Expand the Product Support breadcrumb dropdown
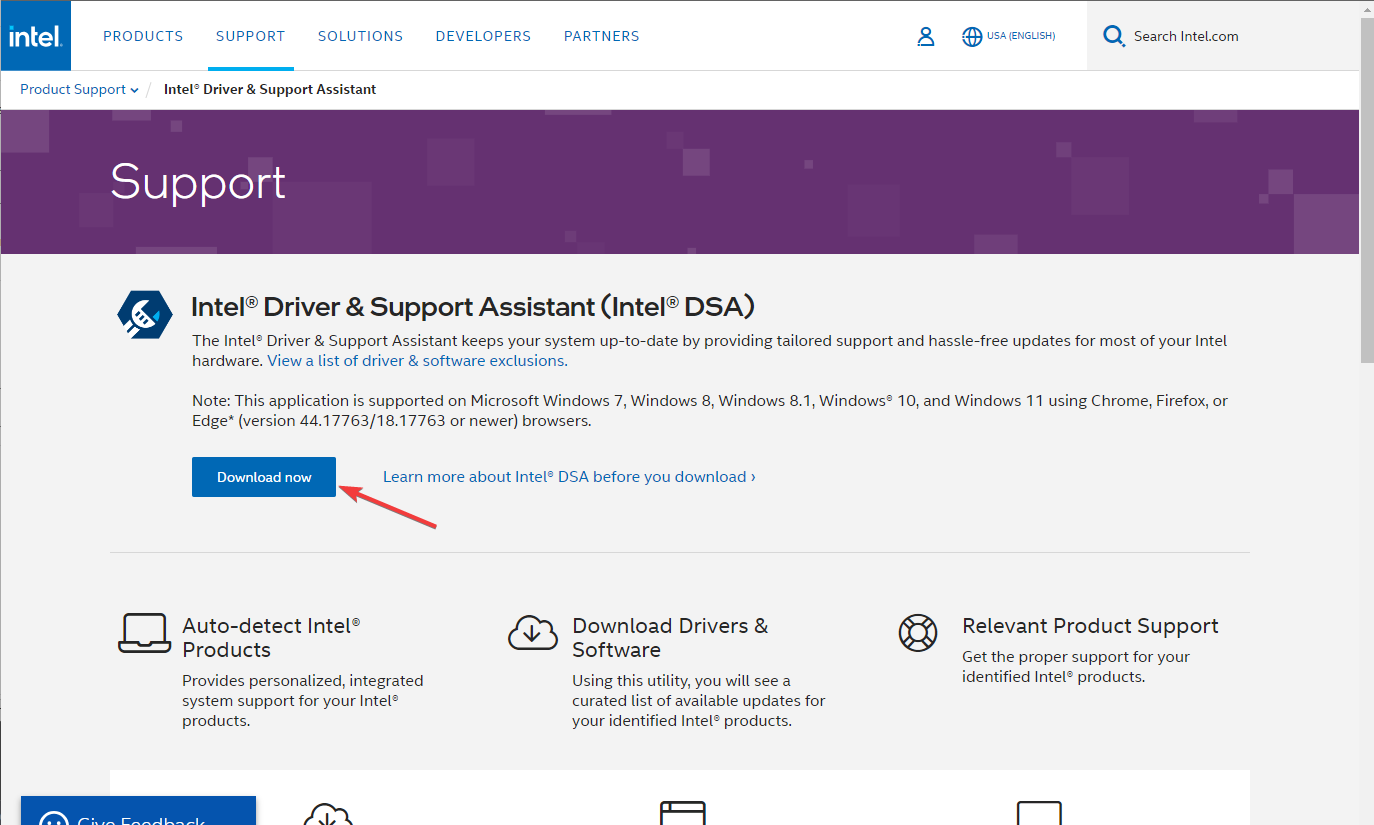The width and height of the screenshot is (1374, 825). [x=80, y=89]
